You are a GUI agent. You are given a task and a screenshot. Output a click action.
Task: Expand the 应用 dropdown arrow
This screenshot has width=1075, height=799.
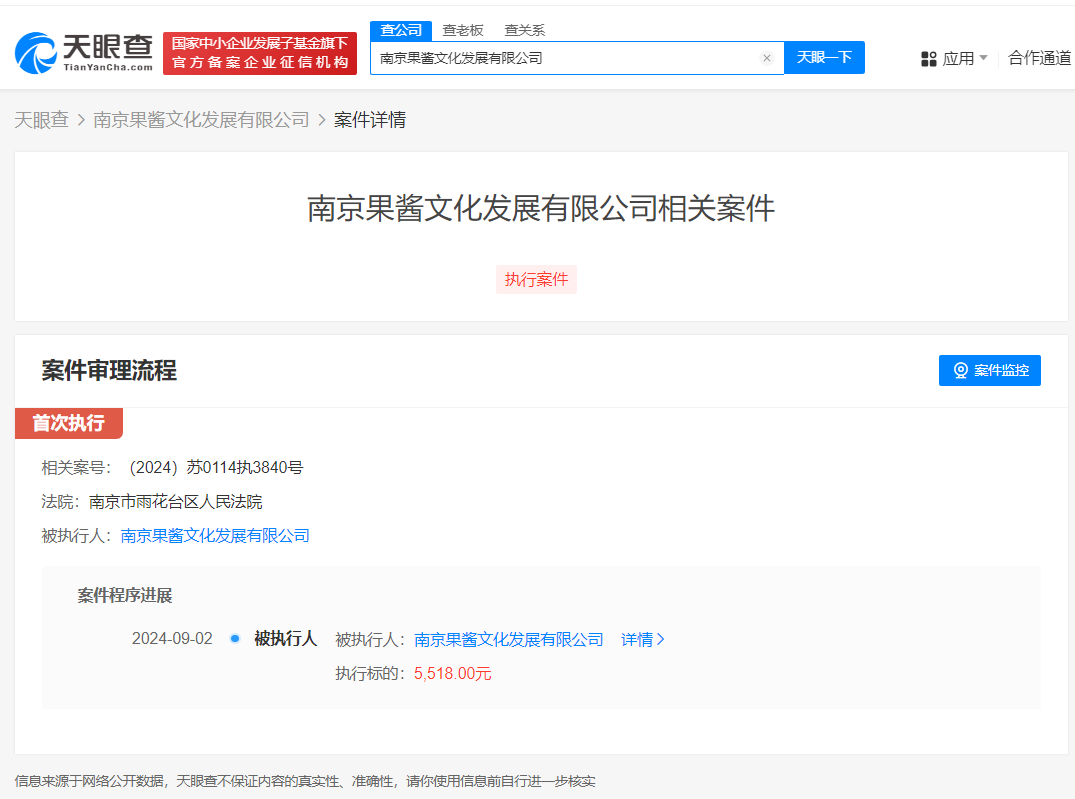click(x=983, y=58)
